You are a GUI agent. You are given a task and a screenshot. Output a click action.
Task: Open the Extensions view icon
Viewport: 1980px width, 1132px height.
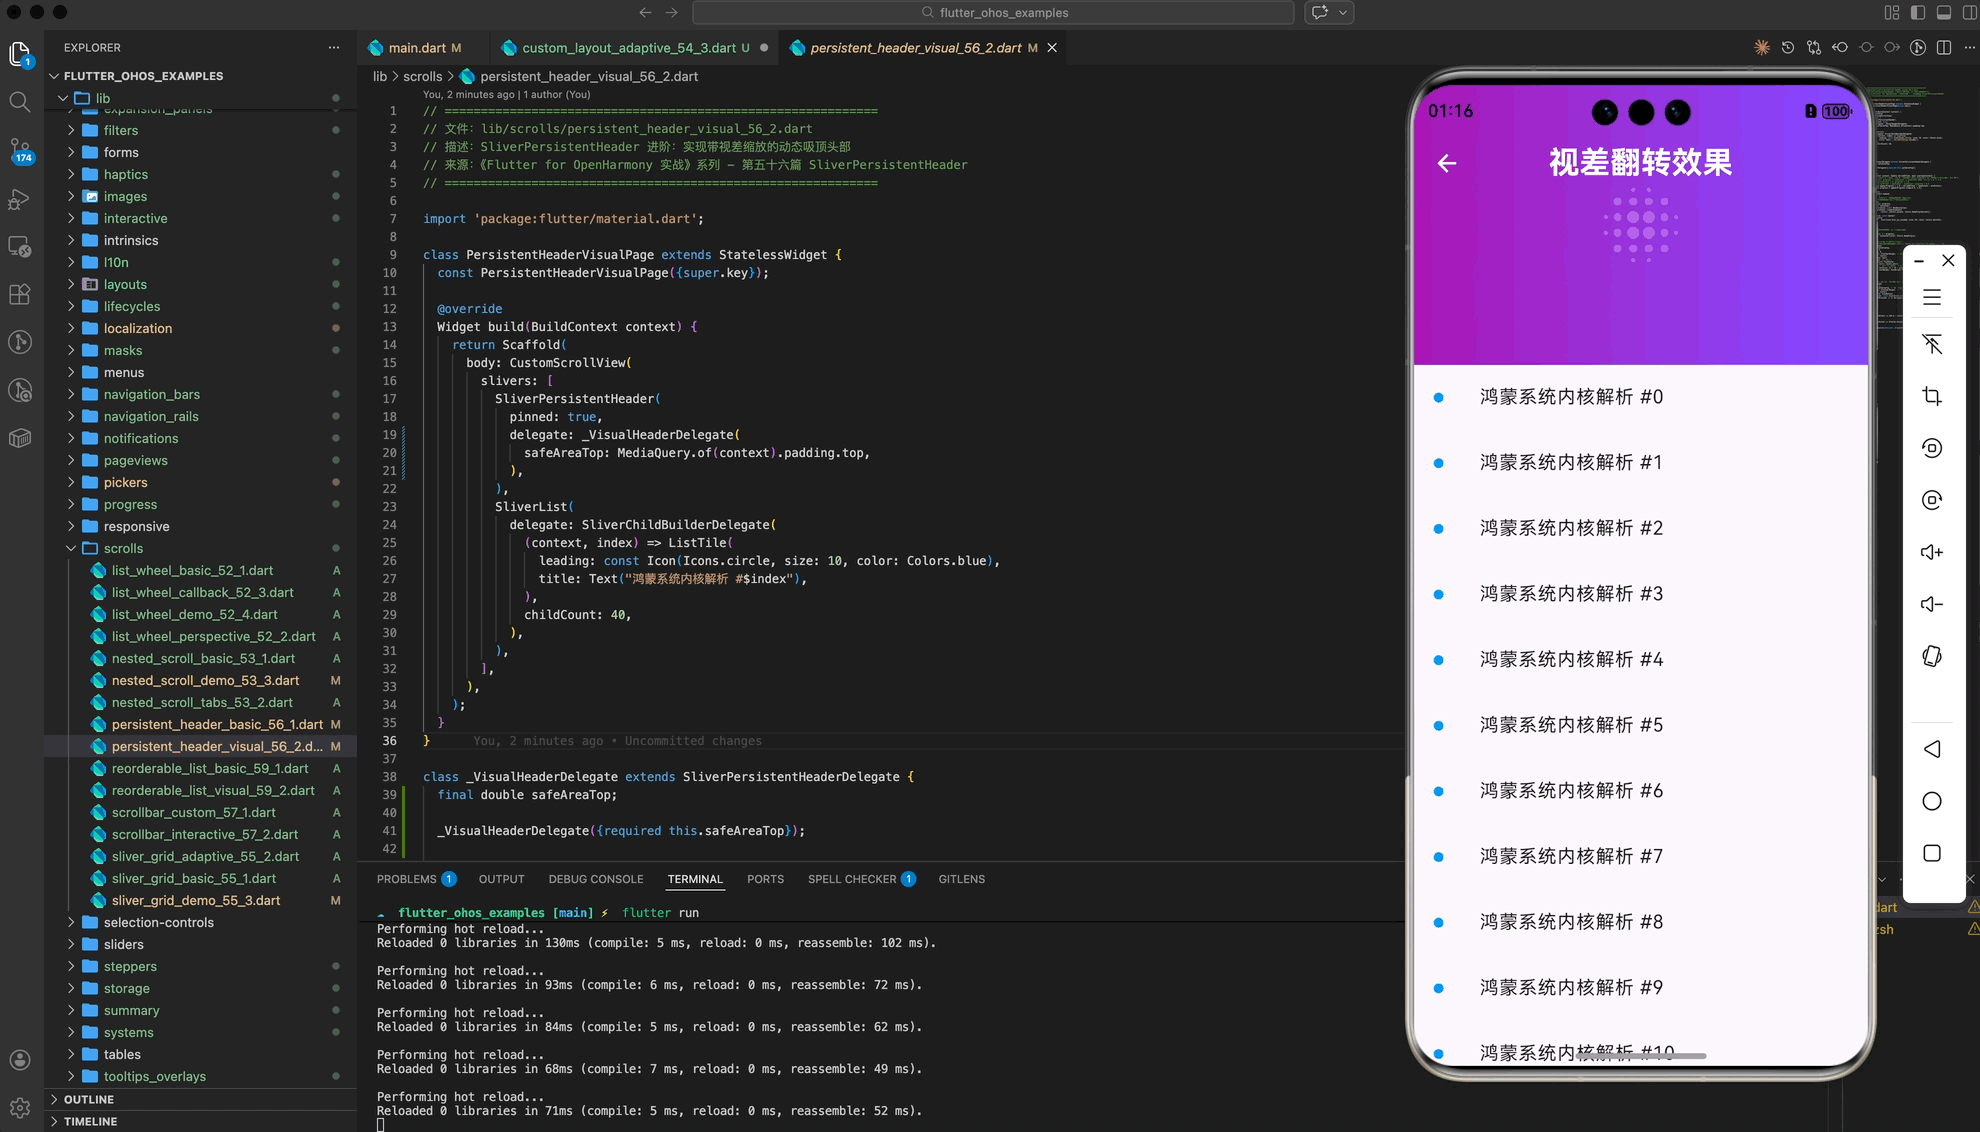[19, 294]
